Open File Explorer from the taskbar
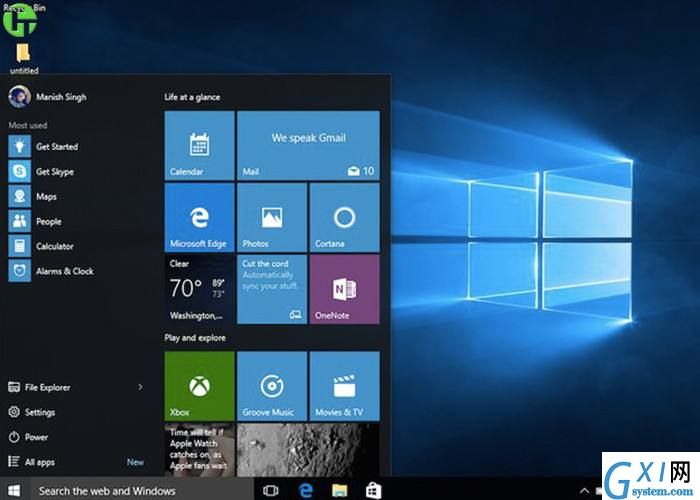This screenshot has height=500, width=700. (x=340, y=491)
